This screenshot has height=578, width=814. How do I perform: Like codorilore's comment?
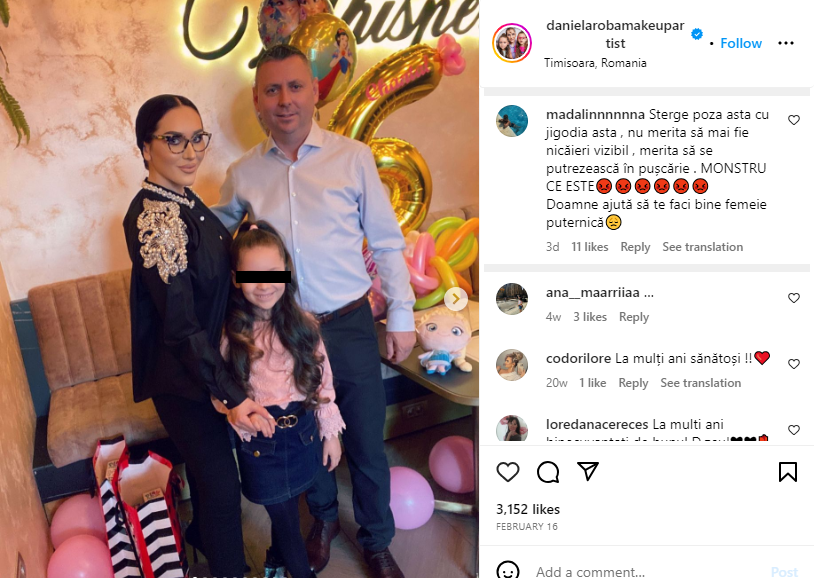794,364
